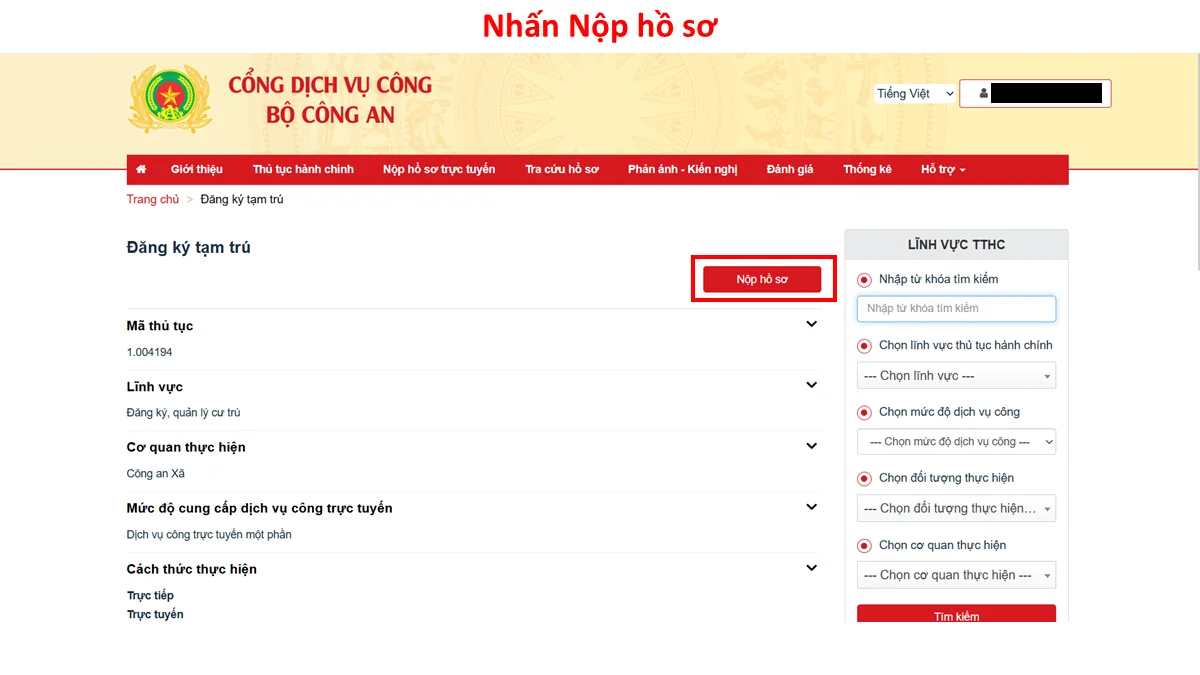Click the LĨNH VỰC TTHC panel header
This screenshot has width=1200, height=675.
[956, 244]
